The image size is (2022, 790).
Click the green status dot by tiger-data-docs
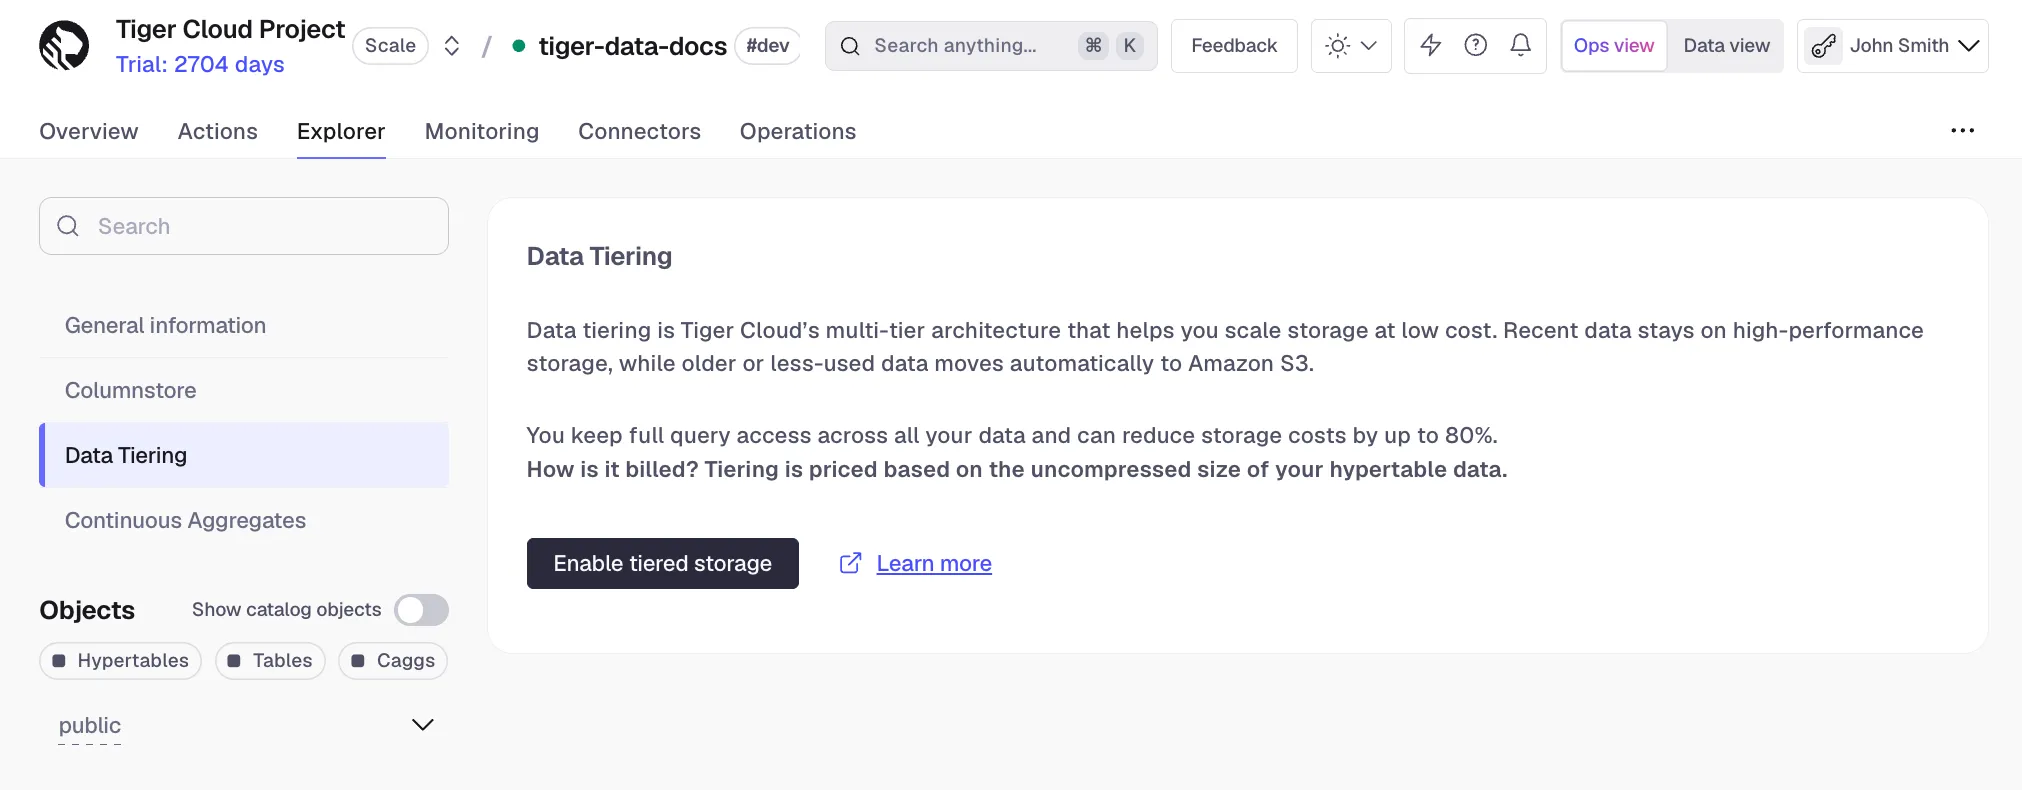(x=519, y=46)
